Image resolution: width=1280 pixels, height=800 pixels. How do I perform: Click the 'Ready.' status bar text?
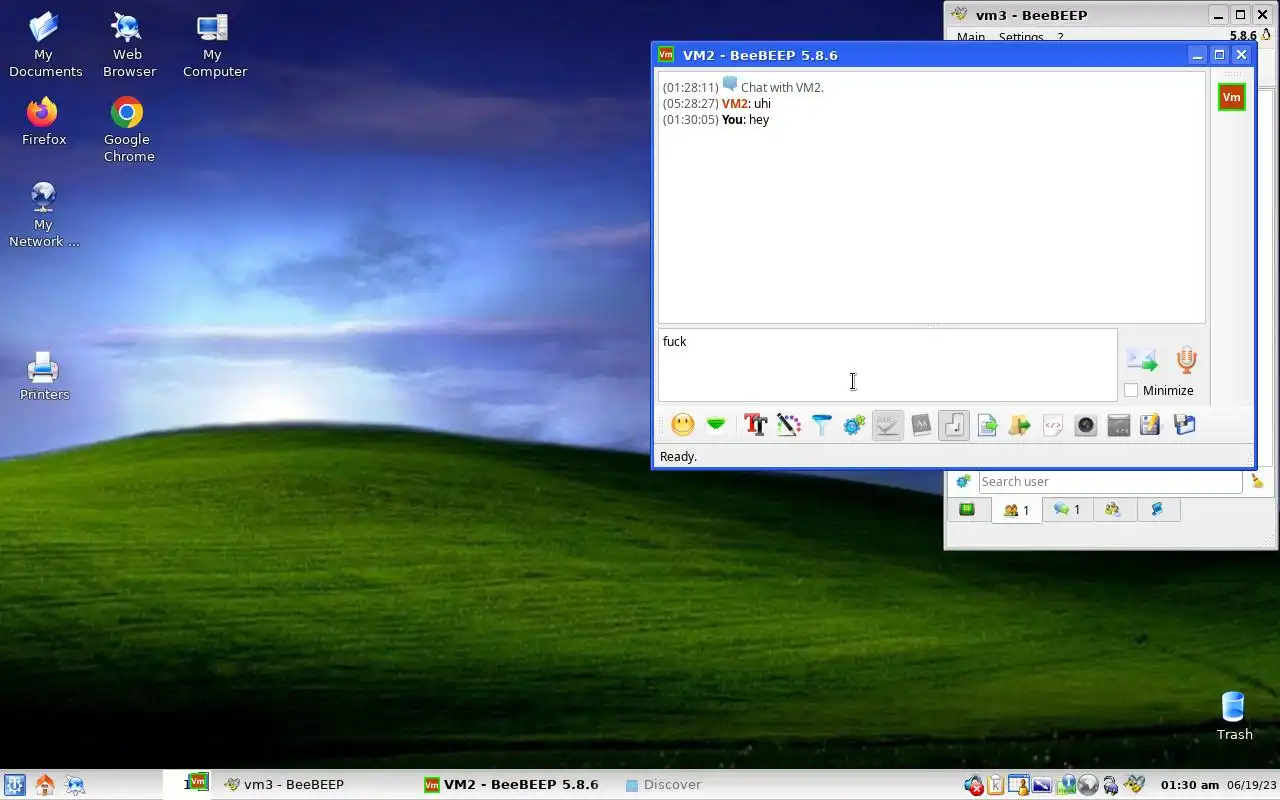(678, 456)
